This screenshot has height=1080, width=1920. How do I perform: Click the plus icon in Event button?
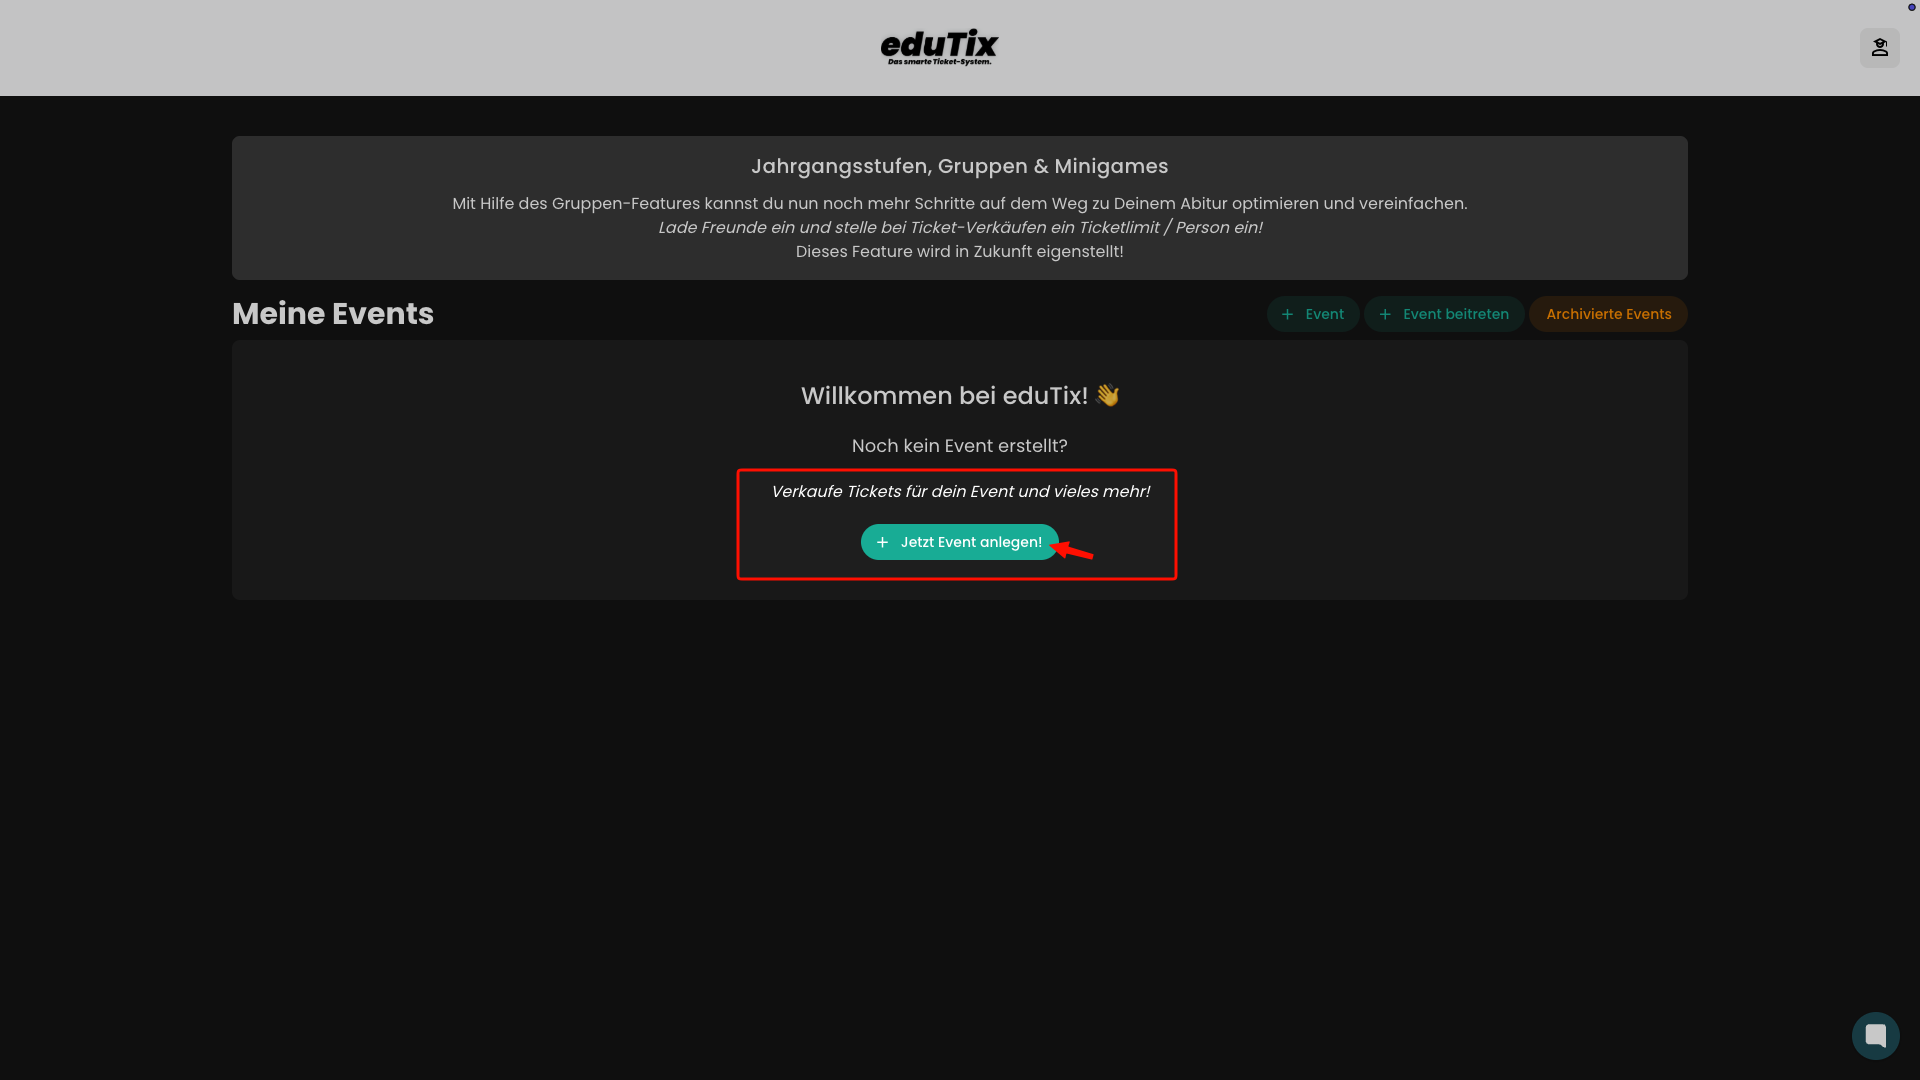[x=1287, y=314]
